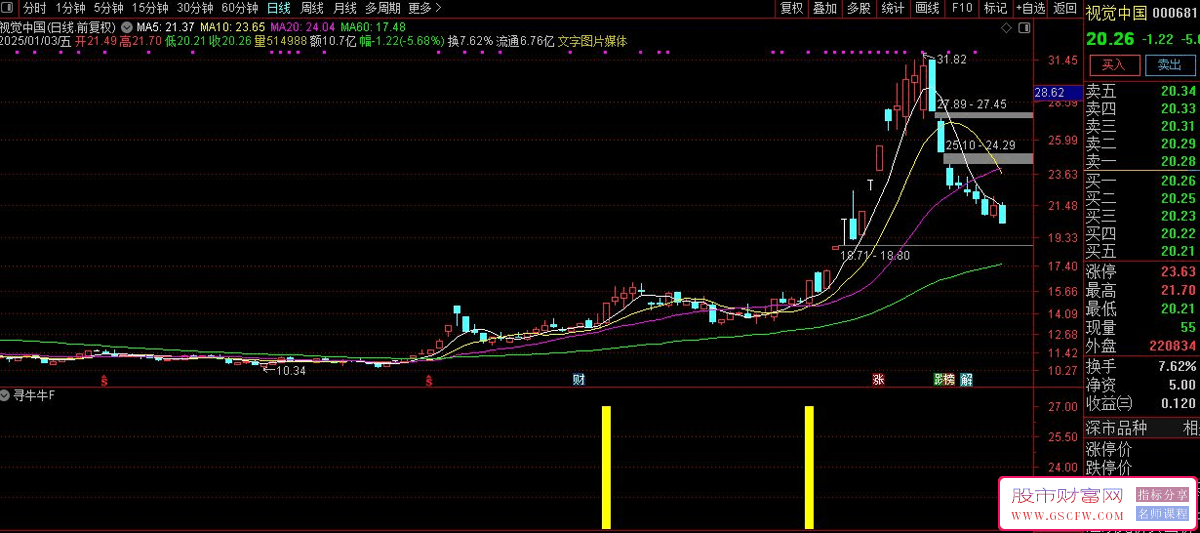Click the red 涨 marker on the timeline
The width and height of the screenshot is (1200, 533).
878,380
